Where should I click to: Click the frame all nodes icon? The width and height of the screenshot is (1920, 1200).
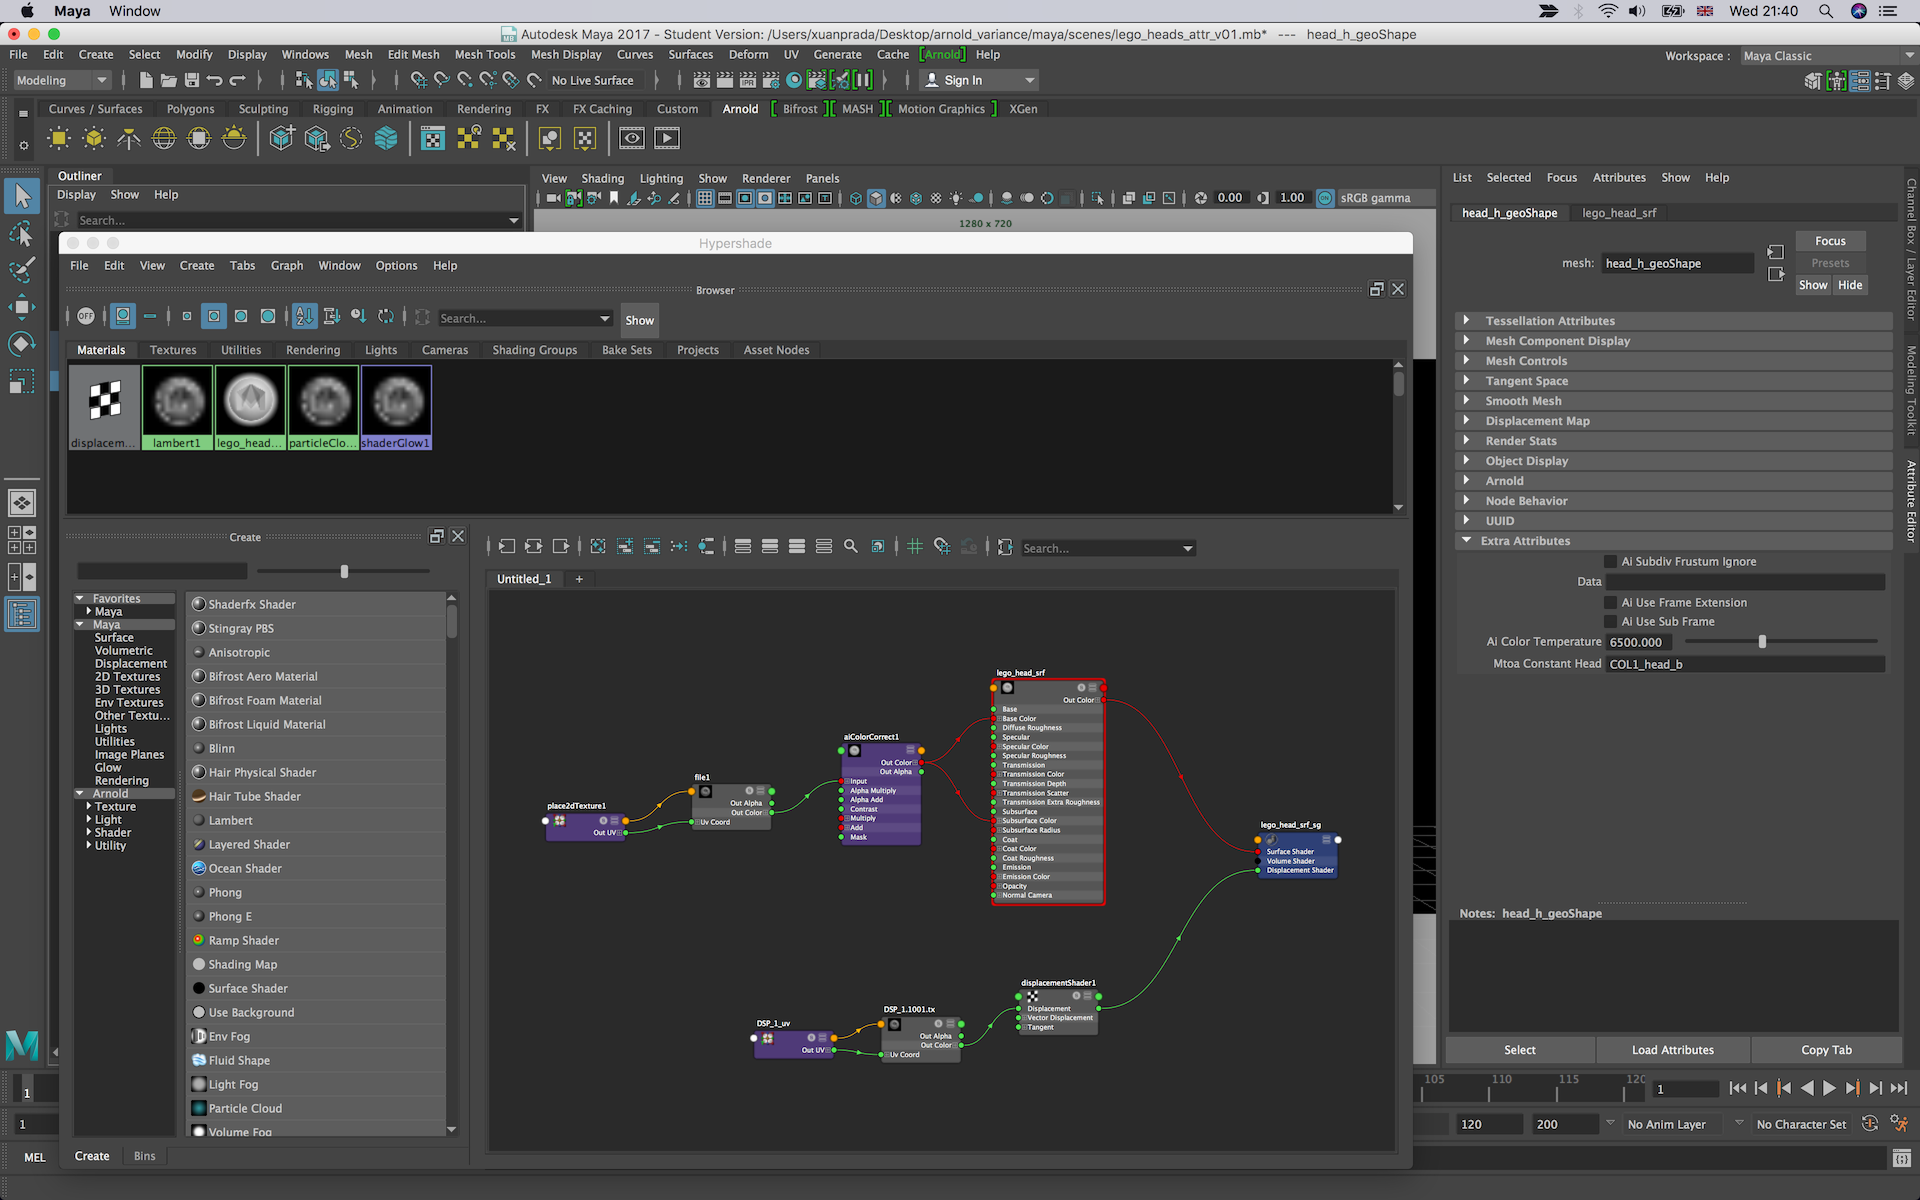(598, 547)
